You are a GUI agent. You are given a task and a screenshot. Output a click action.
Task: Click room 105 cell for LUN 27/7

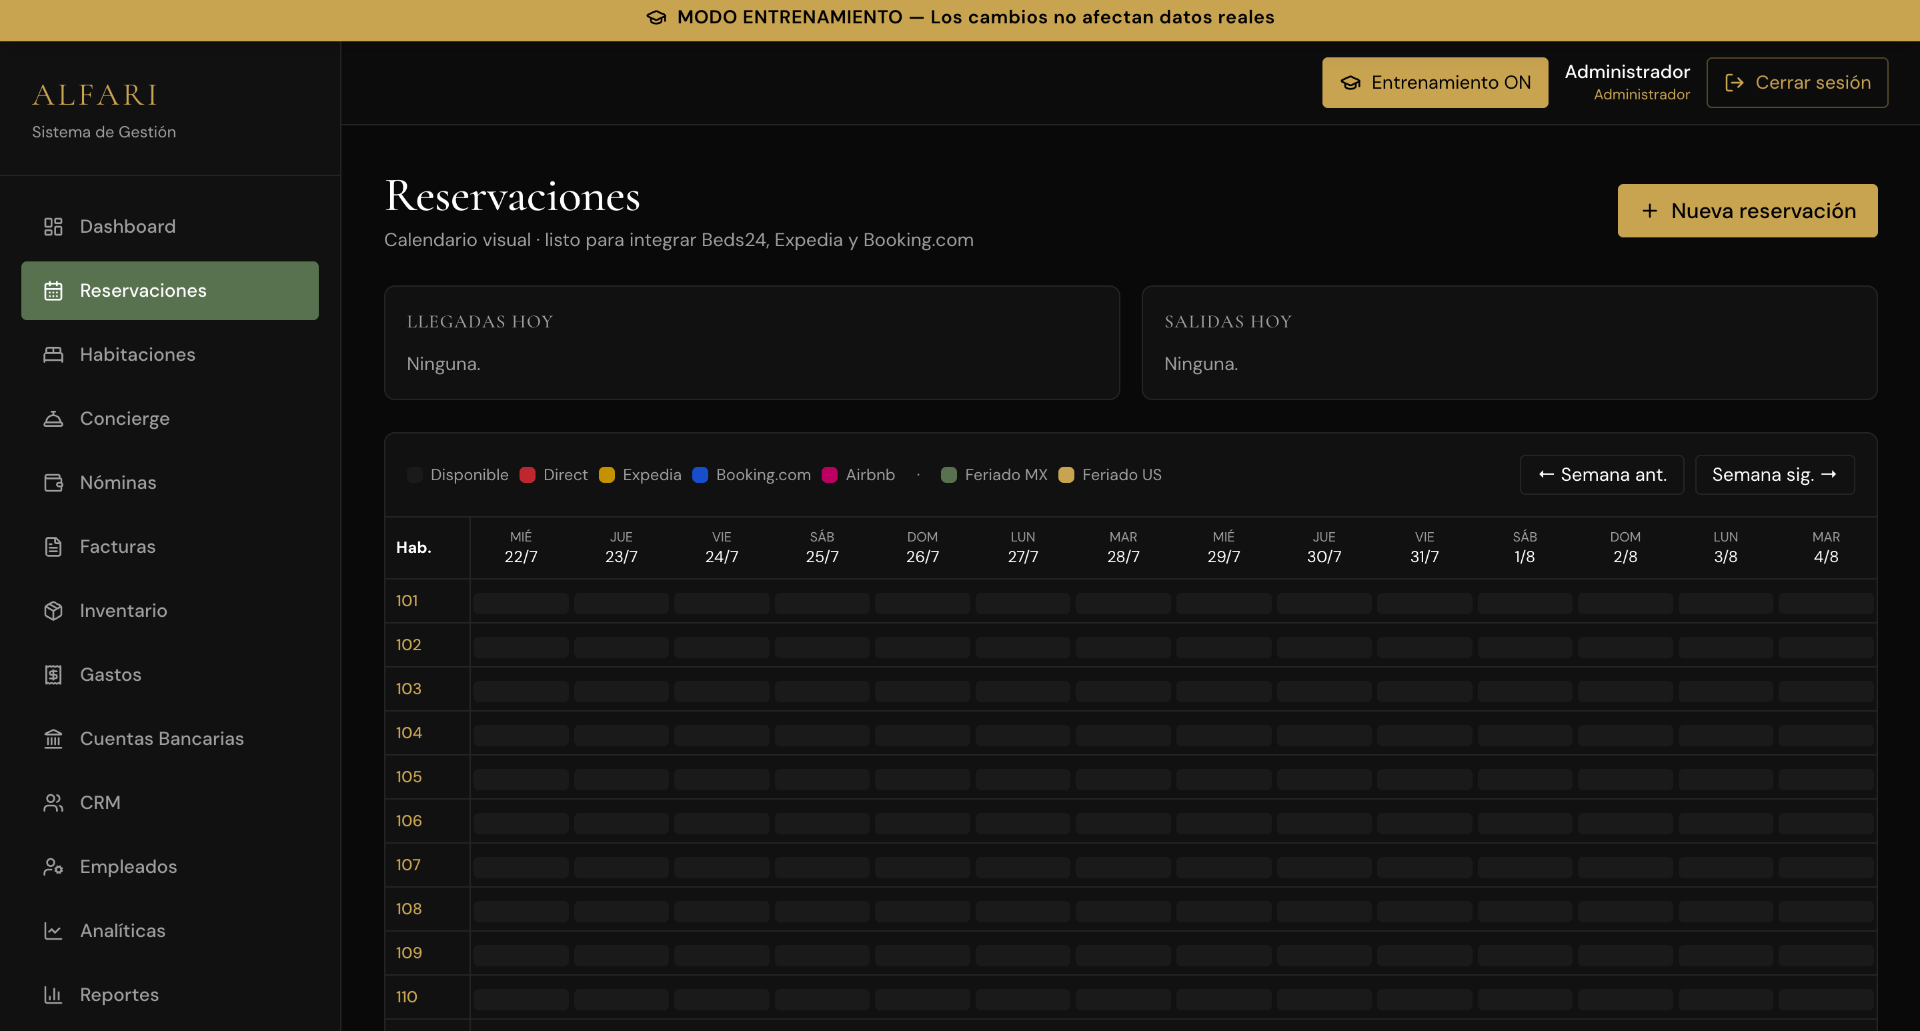tap(1023, 779)
